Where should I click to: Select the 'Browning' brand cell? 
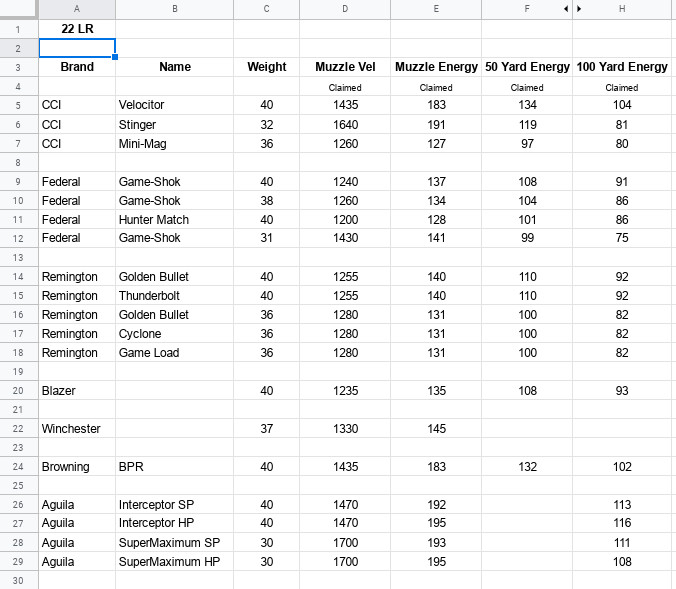point(77,467)
